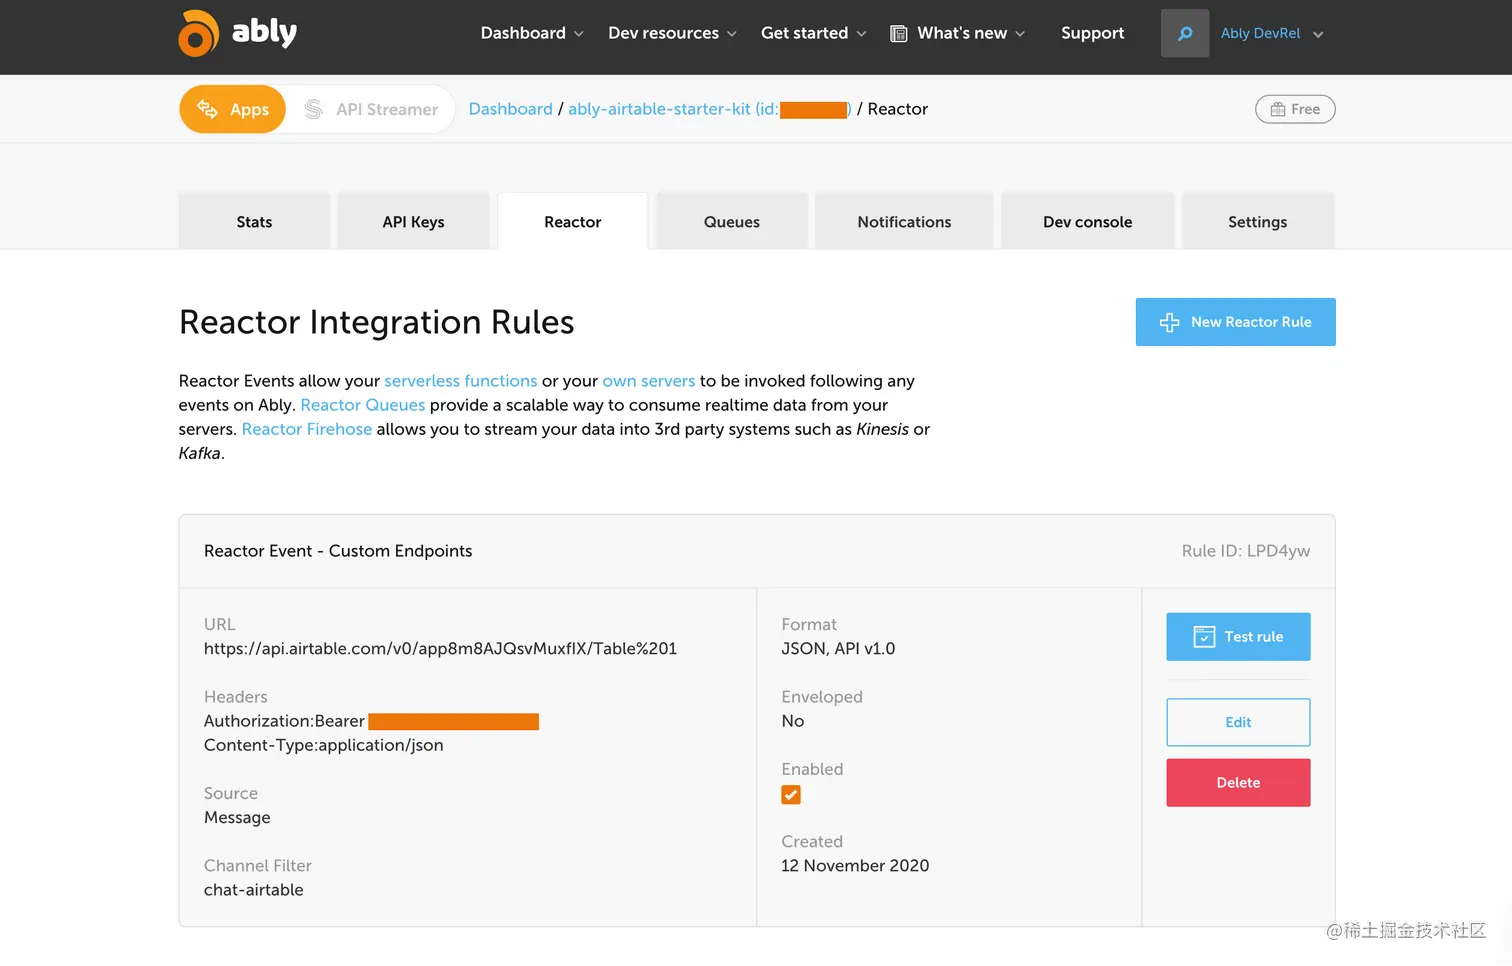Screen dimensions: 1512x966
Task: Click Dashboard breadcrumb link
Action: (x=510, y=109)
